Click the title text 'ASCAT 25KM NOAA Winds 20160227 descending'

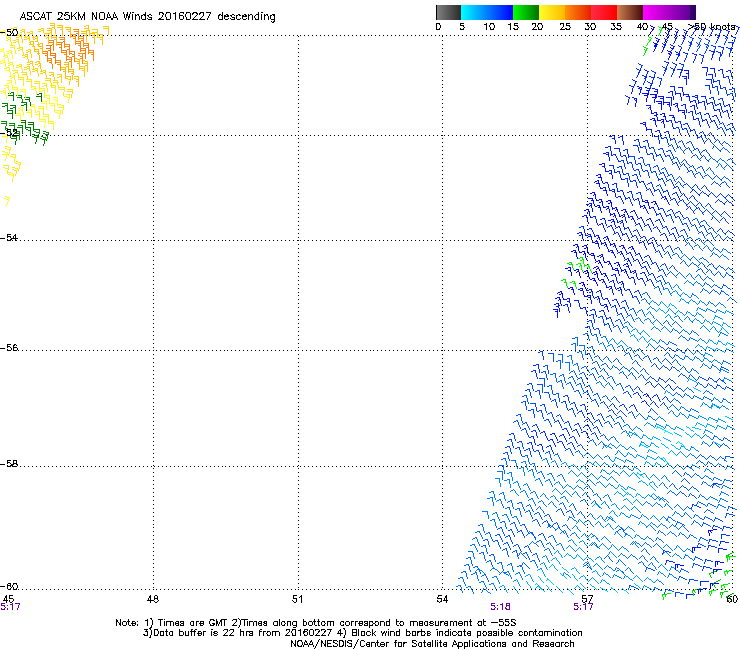(147, 17)
